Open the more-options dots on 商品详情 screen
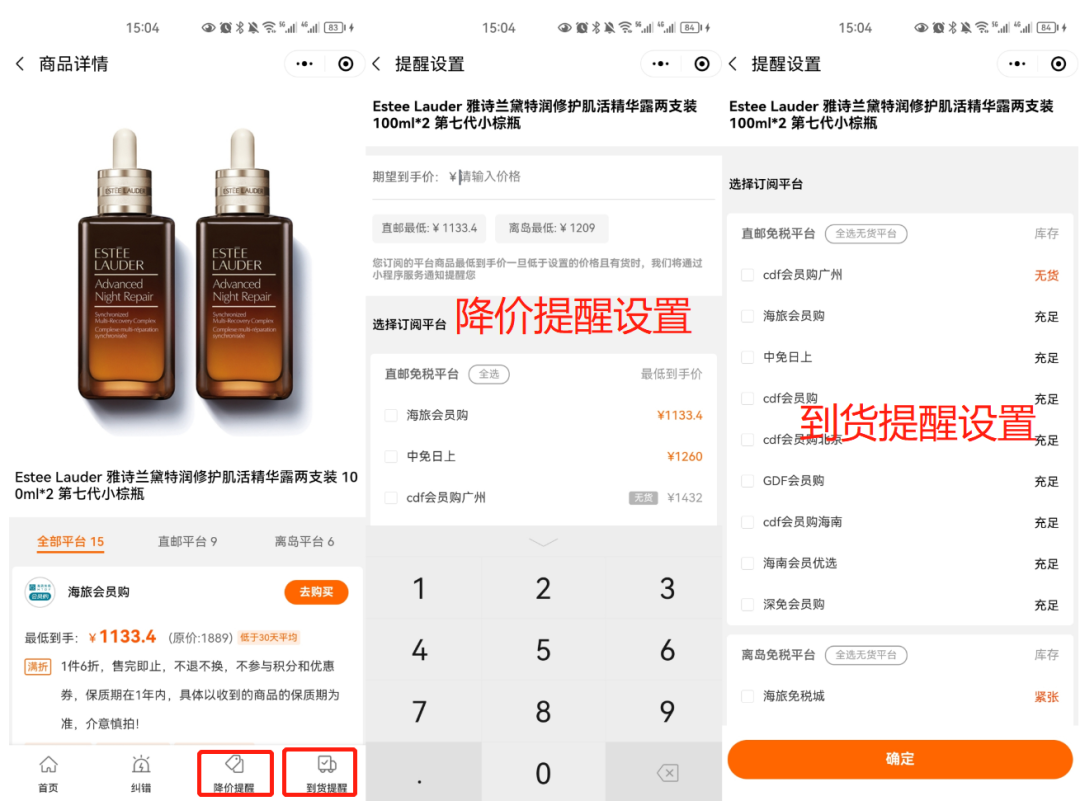The height and width of the screenshot is (801, 1080). pyautogui.click(x=304, y=64)
